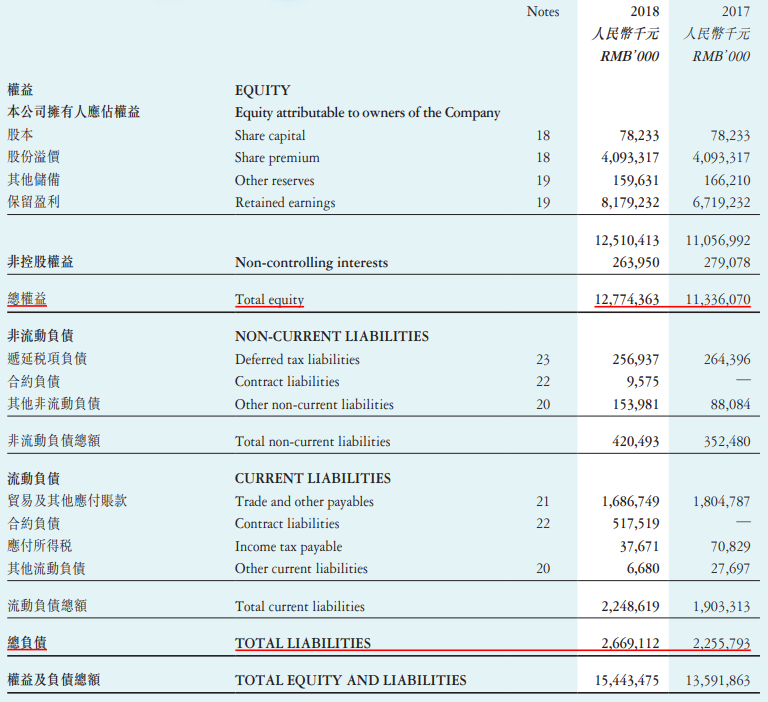Click the underlined "Total equity" label
This screenshot has height=702, width=768.
click(x=269, y=299)
